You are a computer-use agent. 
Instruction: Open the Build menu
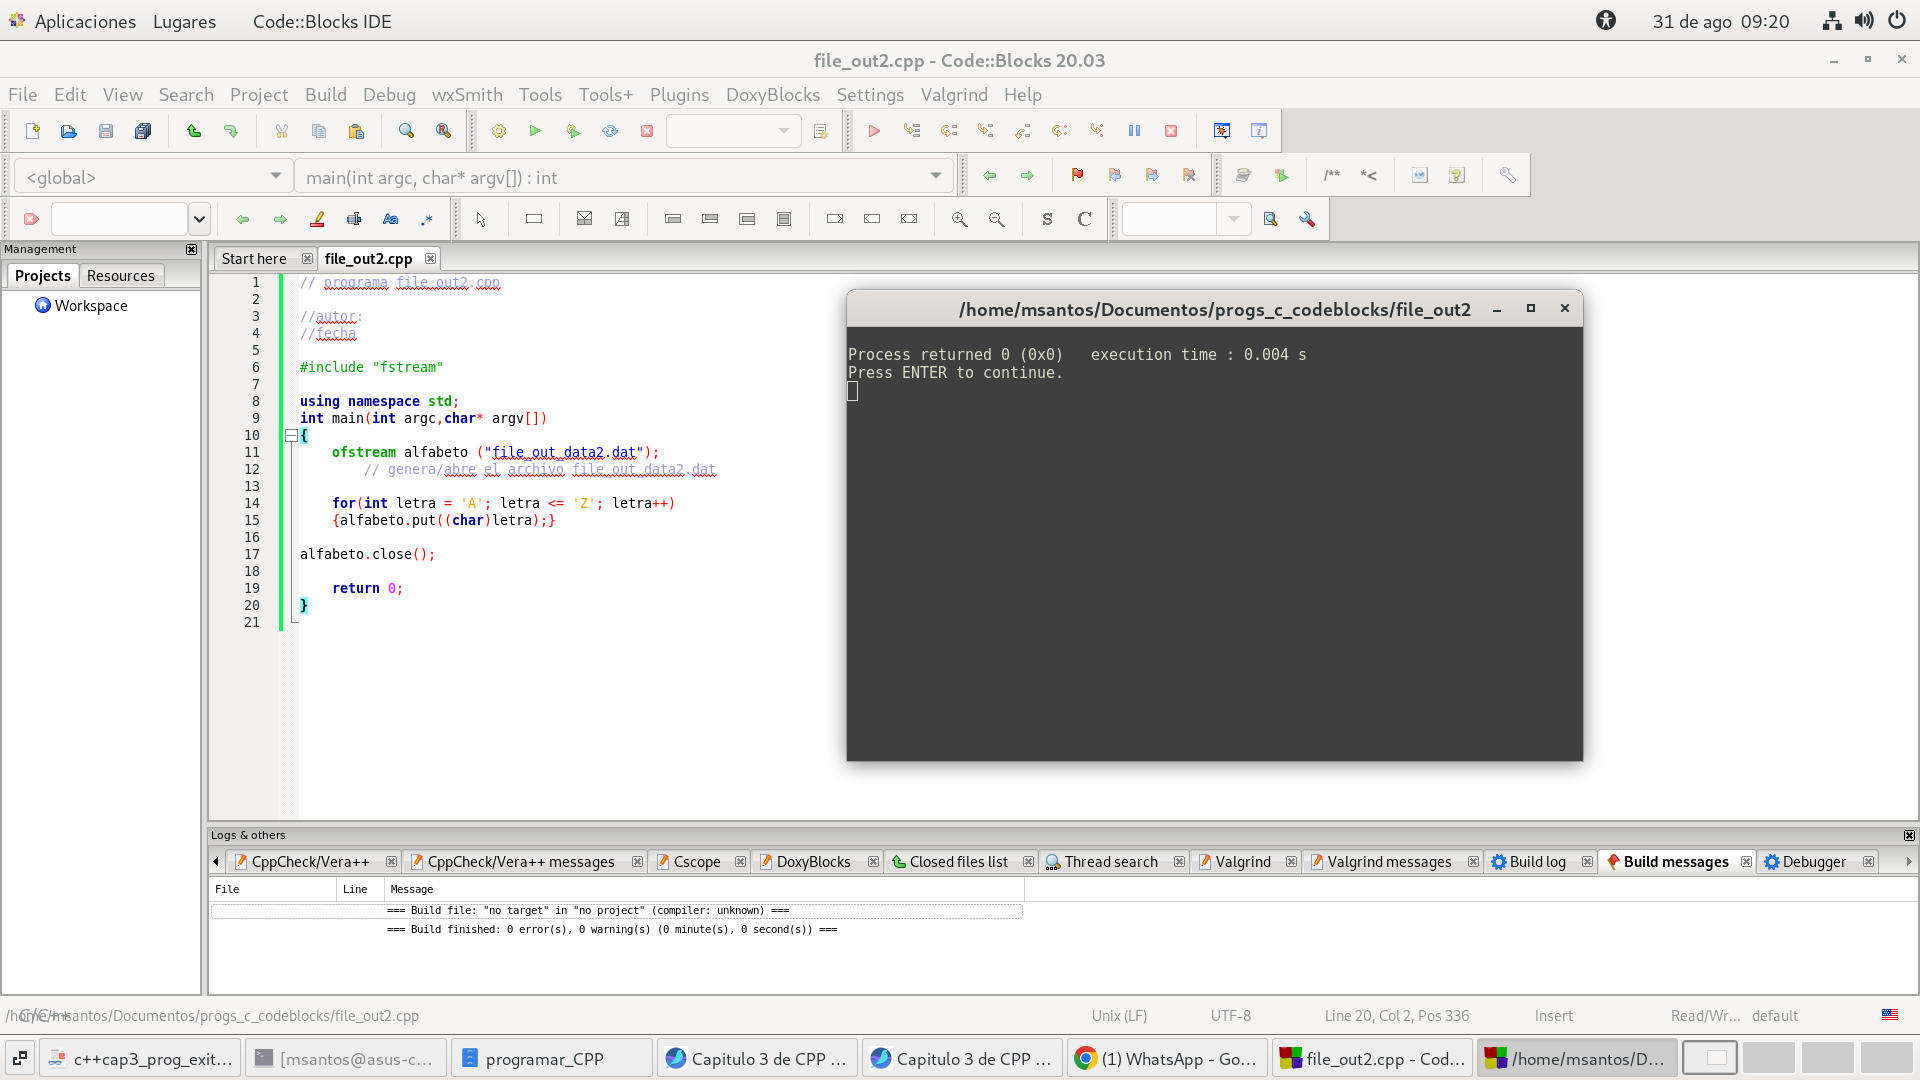click(x=325, y=94)
